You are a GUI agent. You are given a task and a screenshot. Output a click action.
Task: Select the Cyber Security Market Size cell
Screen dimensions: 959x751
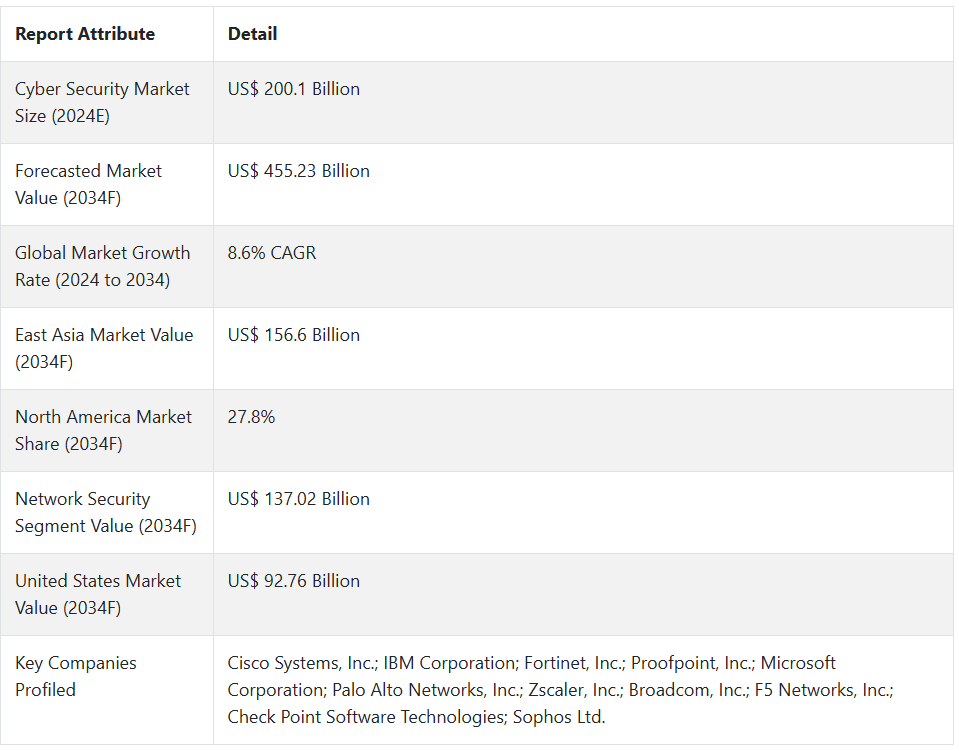(x=102, y=102)
